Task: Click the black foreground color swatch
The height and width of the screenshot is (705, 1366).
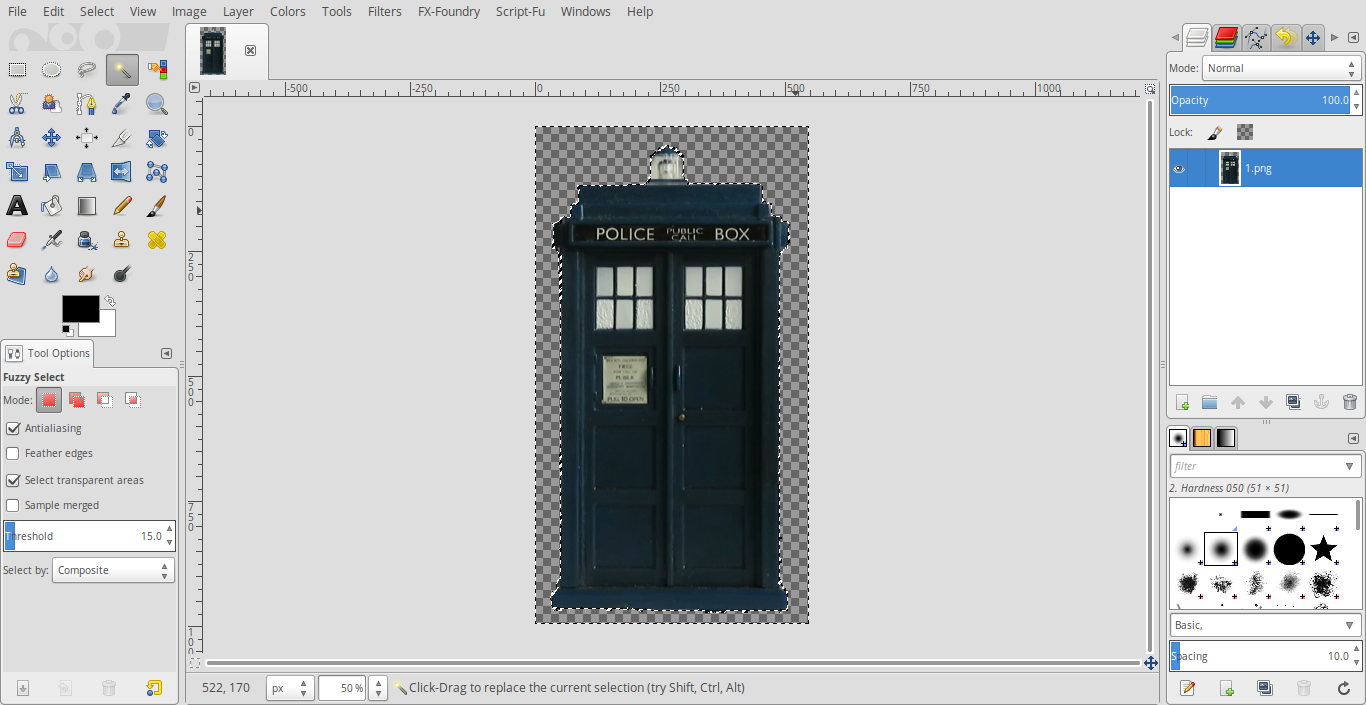Action: tap(81, 308)
